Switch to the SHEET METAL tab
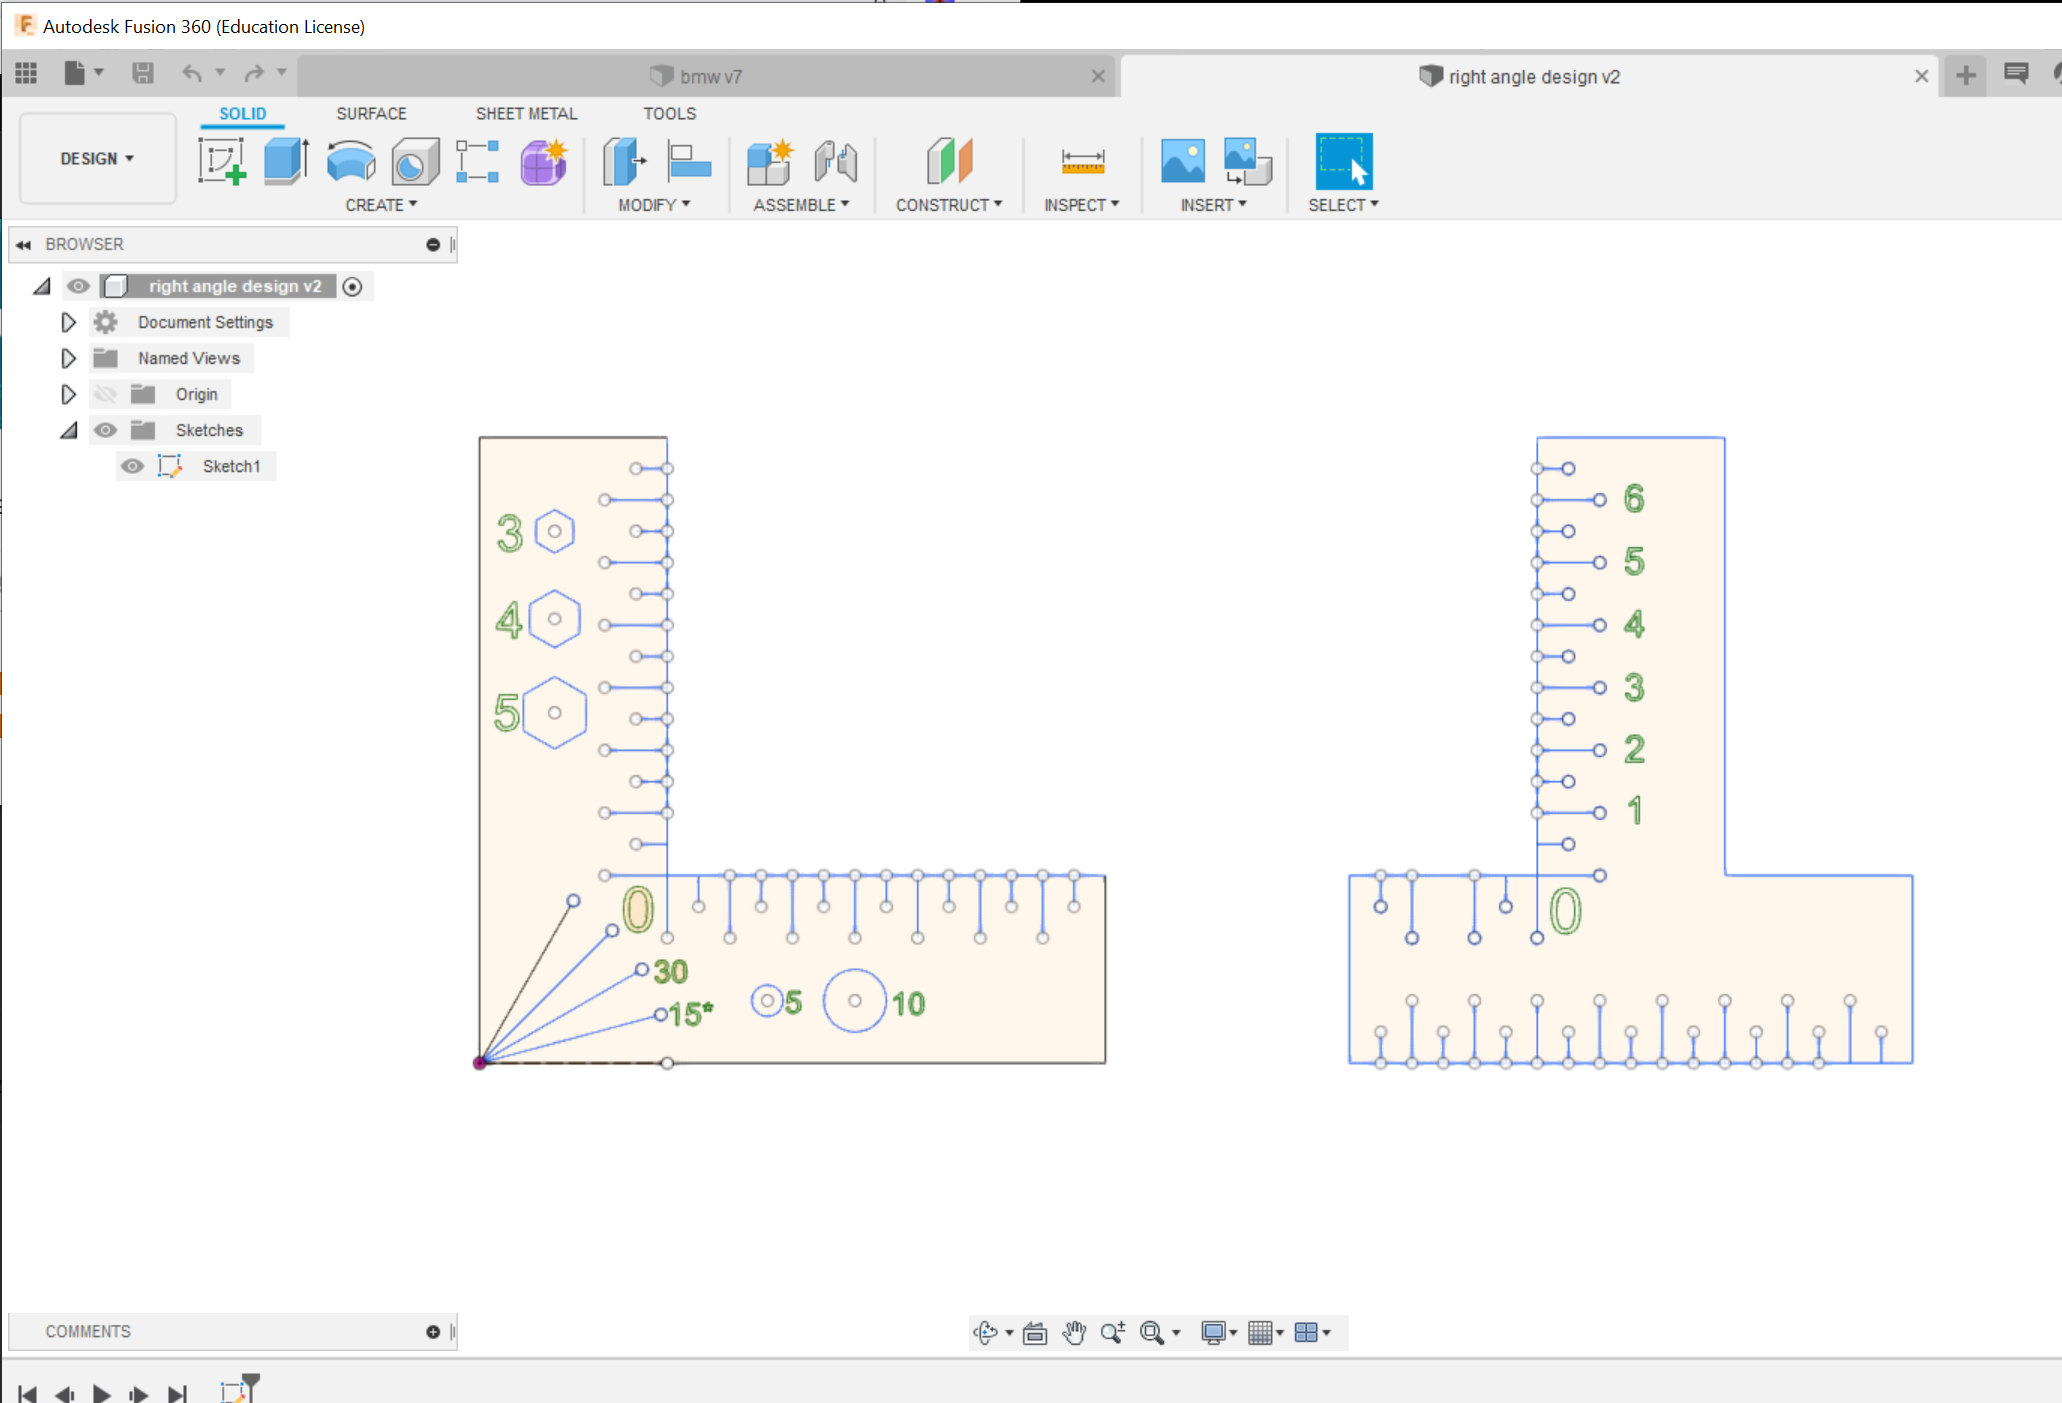This screenshot has height=1403, width=2062. click(526, 114)
